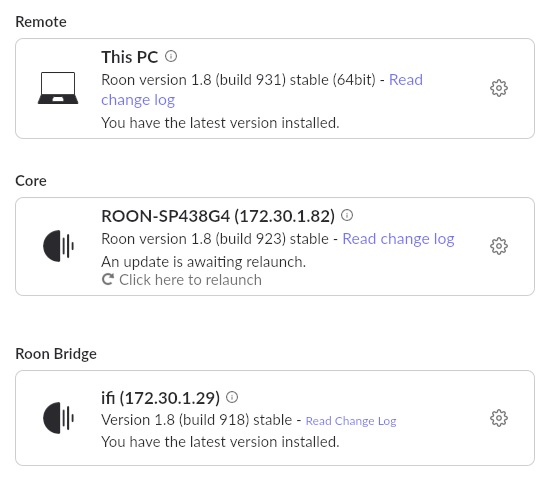Open Read Change Log for ifi bridge
Viewport: 557px width, 492px height.
[x=351, y=421]
